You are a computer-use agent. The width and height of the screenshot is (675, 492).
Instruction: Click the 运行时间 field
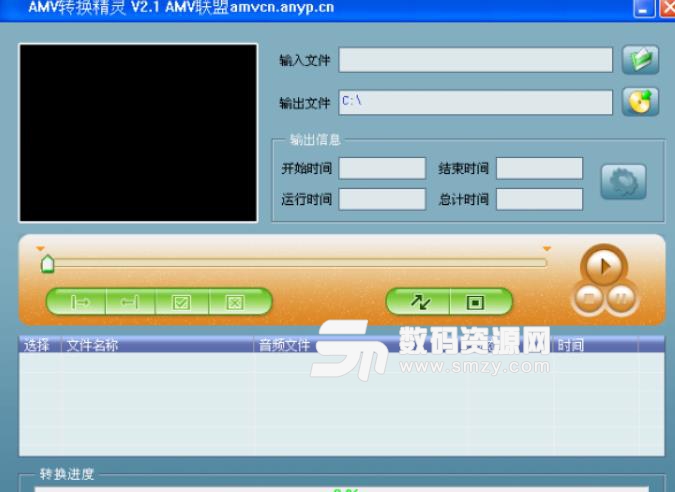382,199
